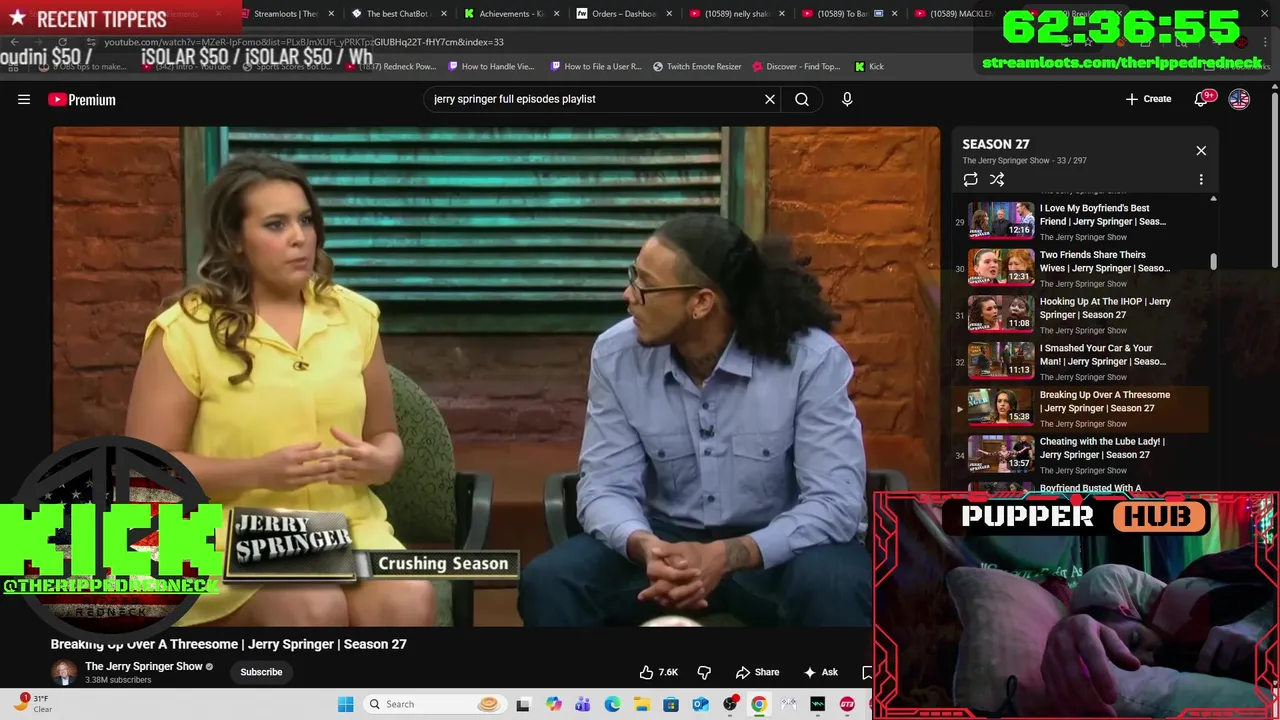Open Microsoft Store from the taskbar
This screenshot has height=720, width=1280.
coord(671,704)
